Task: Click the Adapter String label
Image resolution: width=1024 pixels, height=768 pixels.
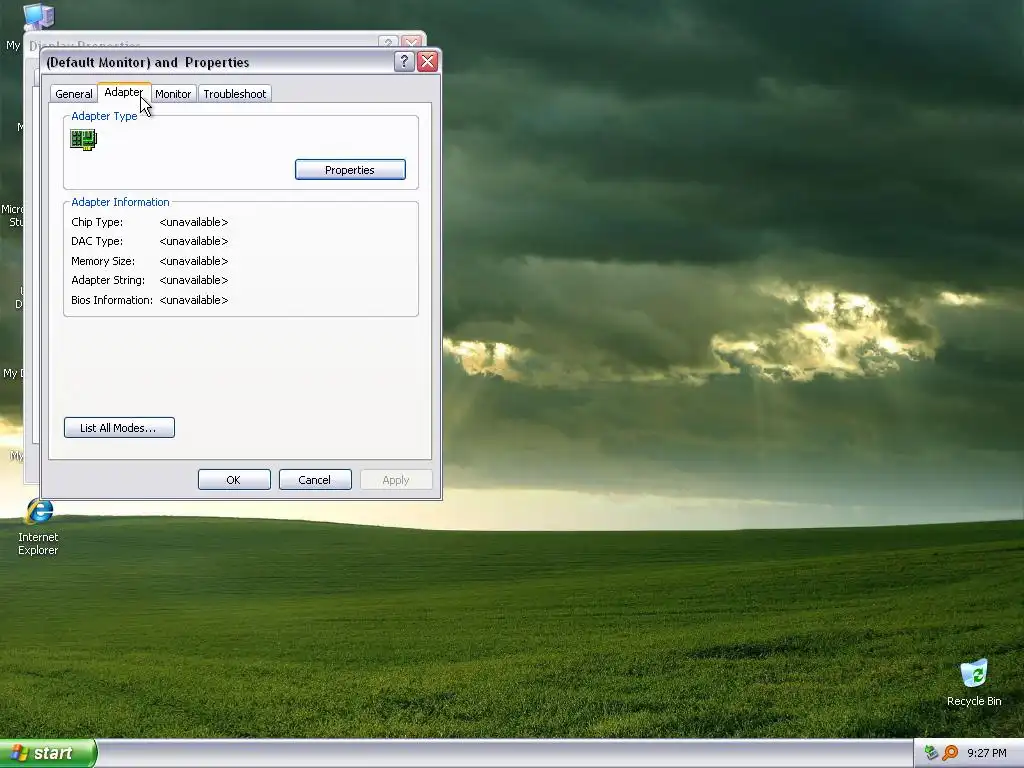Action: pyautogui.click(x=108, y=280)
